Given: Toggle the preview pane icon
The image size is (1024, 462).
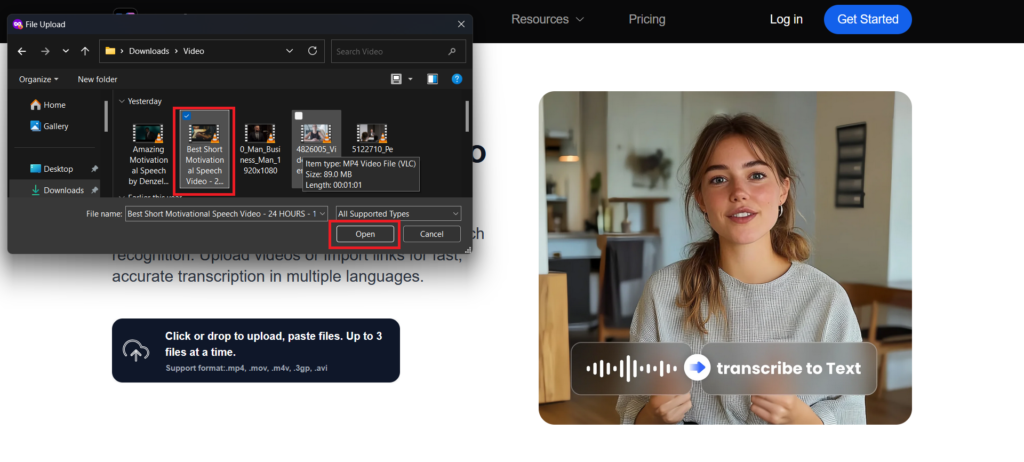Looking at the screenshot, I should click(x=432, y=79).
